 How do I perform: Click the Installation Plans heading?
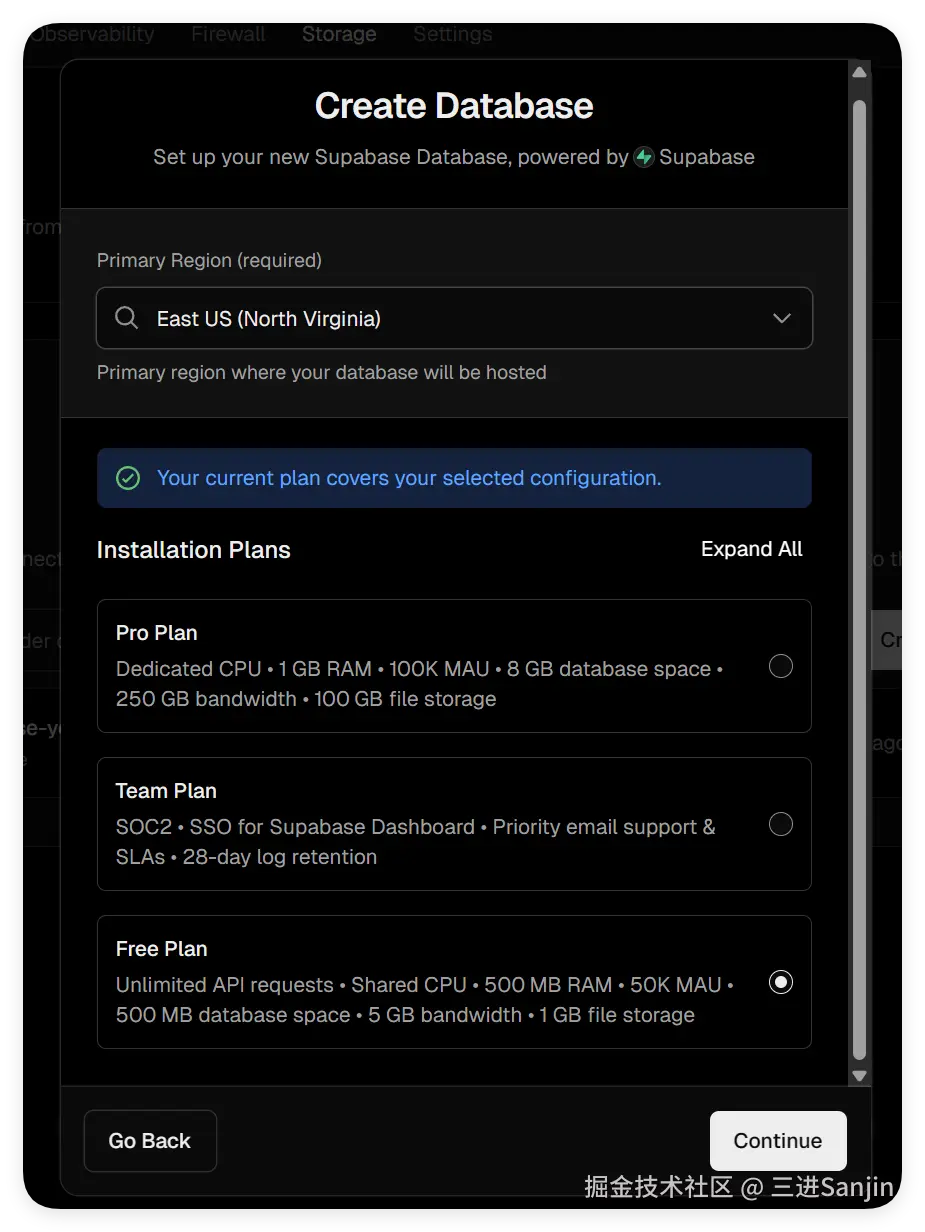click(x=194, y=550)
